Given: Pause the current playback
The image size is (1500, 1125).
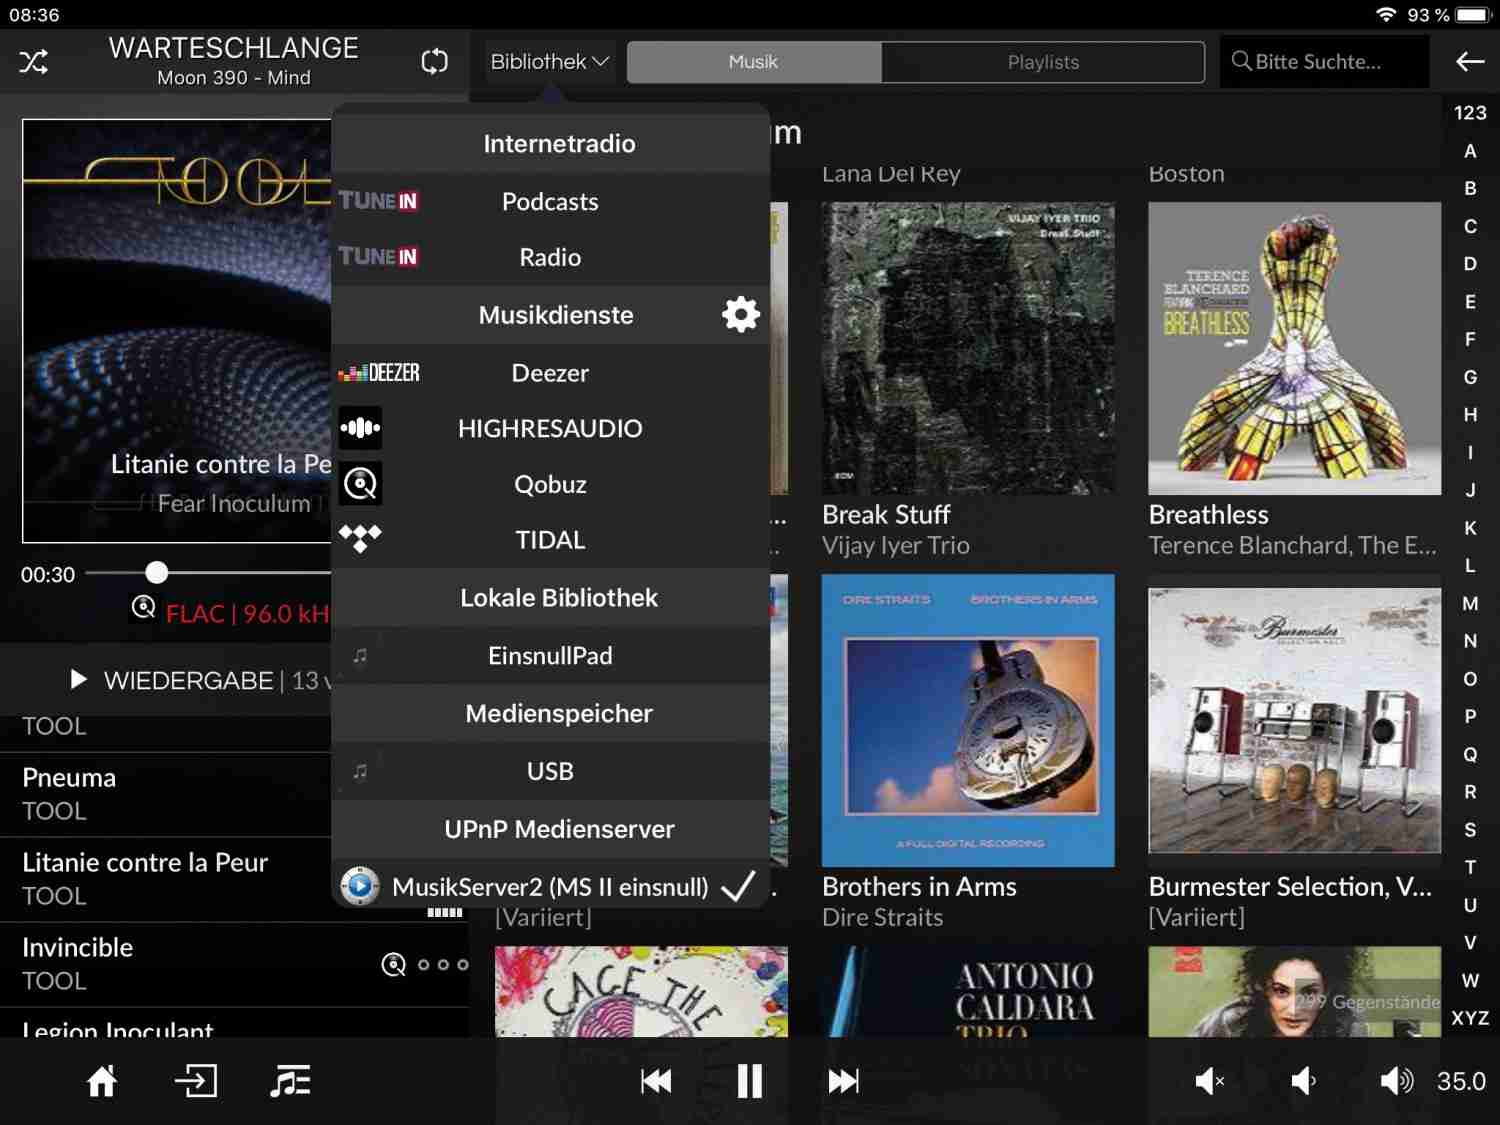Looking at the screenshot, I should (750, 1081).
